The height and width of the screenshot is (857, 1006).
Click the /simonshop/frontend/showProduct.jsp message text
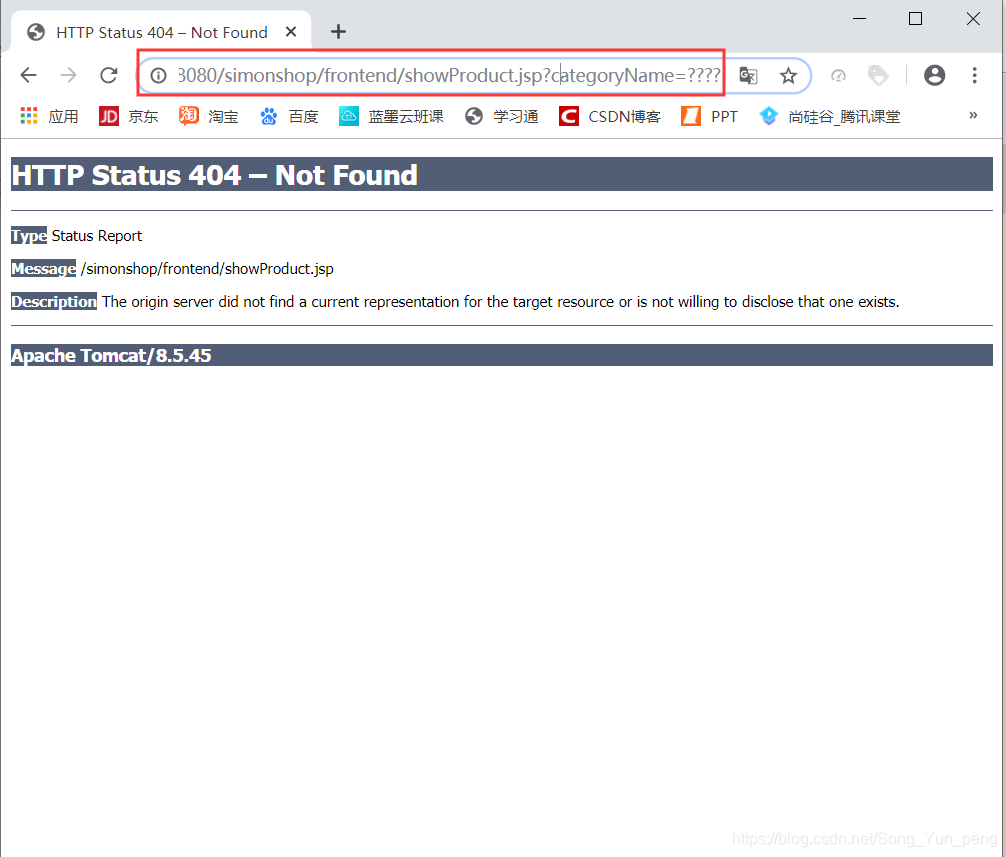point(207,269)
